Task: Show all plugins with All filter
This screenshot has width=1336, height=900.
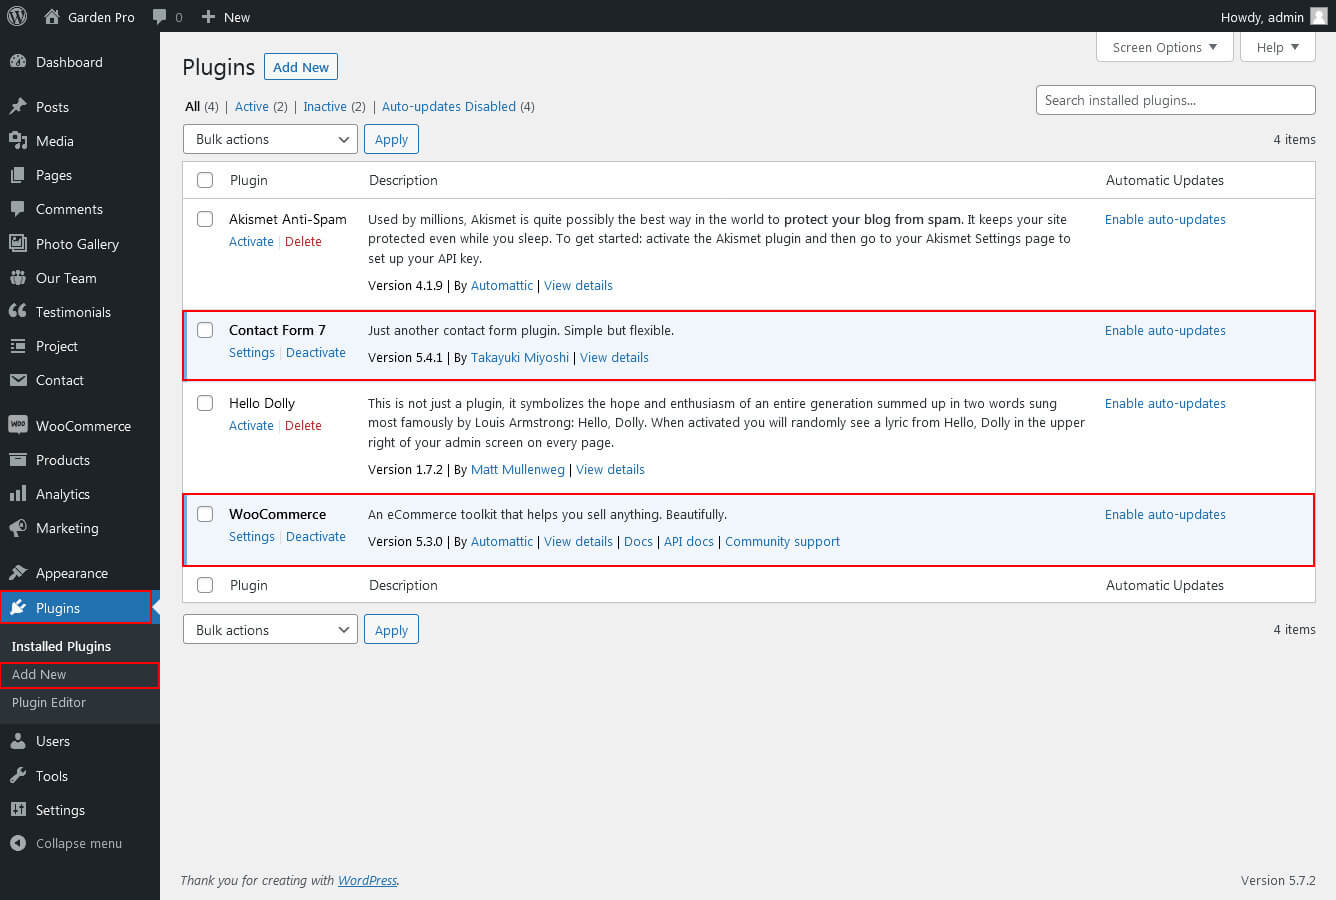Action: 192,106
